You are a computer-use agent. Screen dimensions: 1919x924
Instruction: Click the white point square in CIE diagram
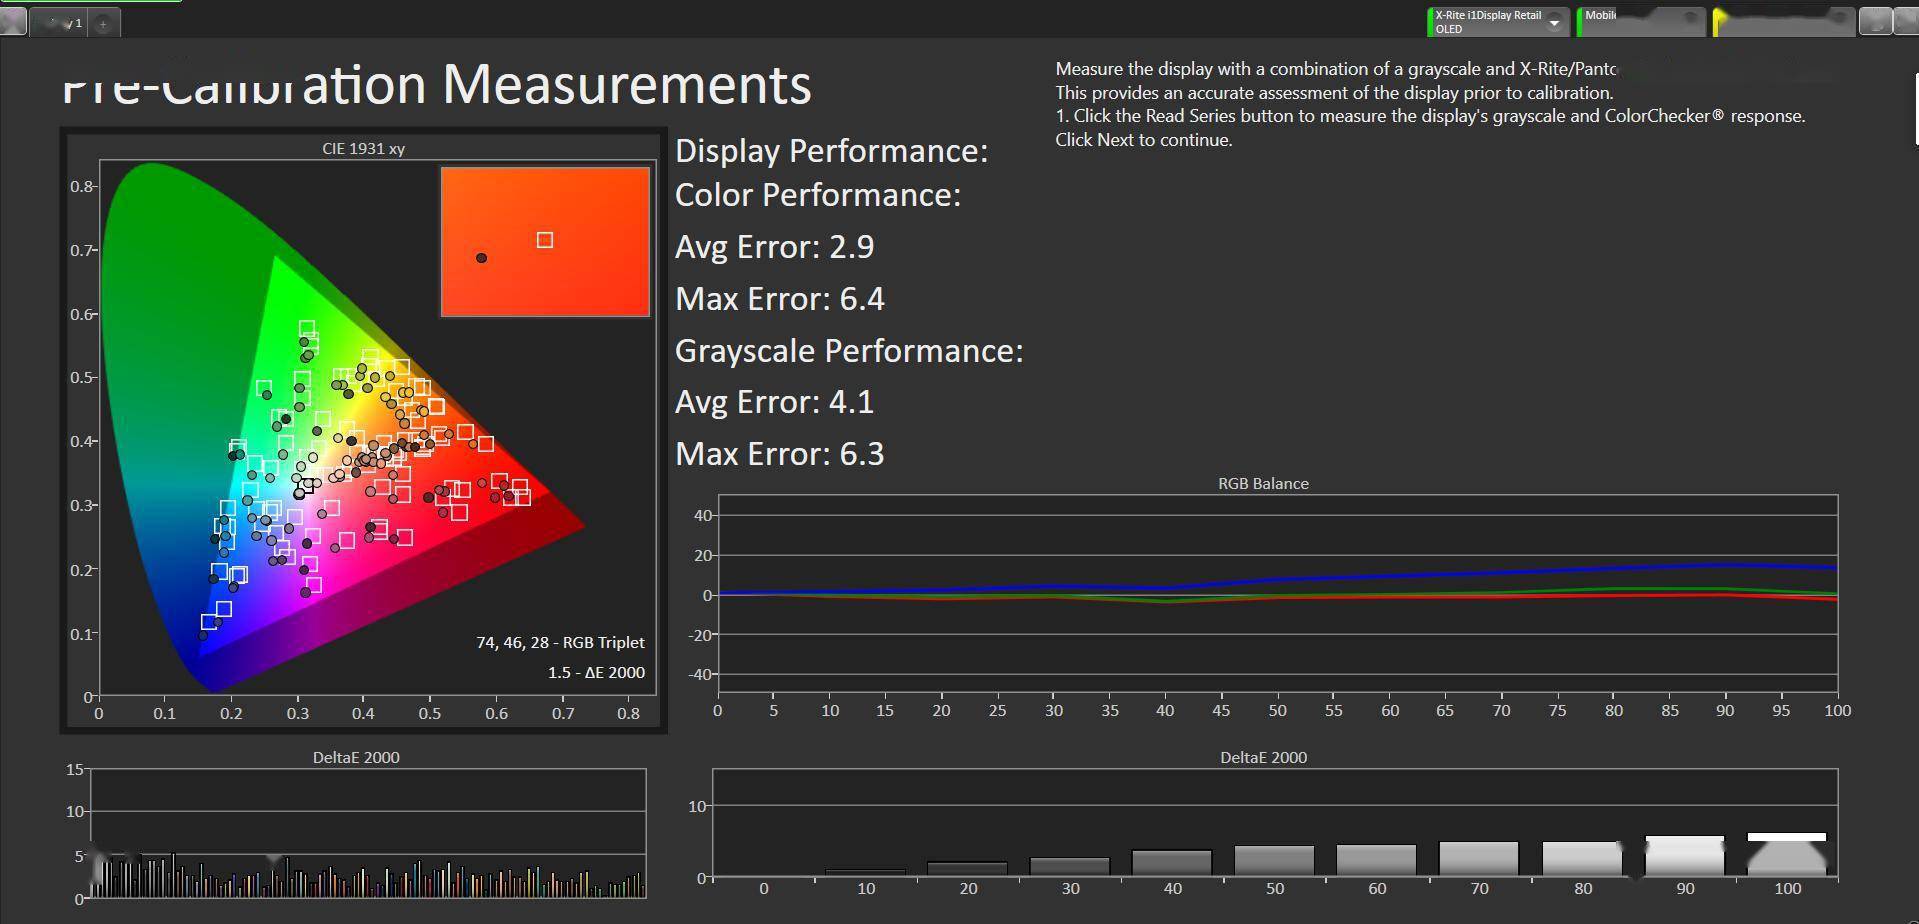point(307,484)
